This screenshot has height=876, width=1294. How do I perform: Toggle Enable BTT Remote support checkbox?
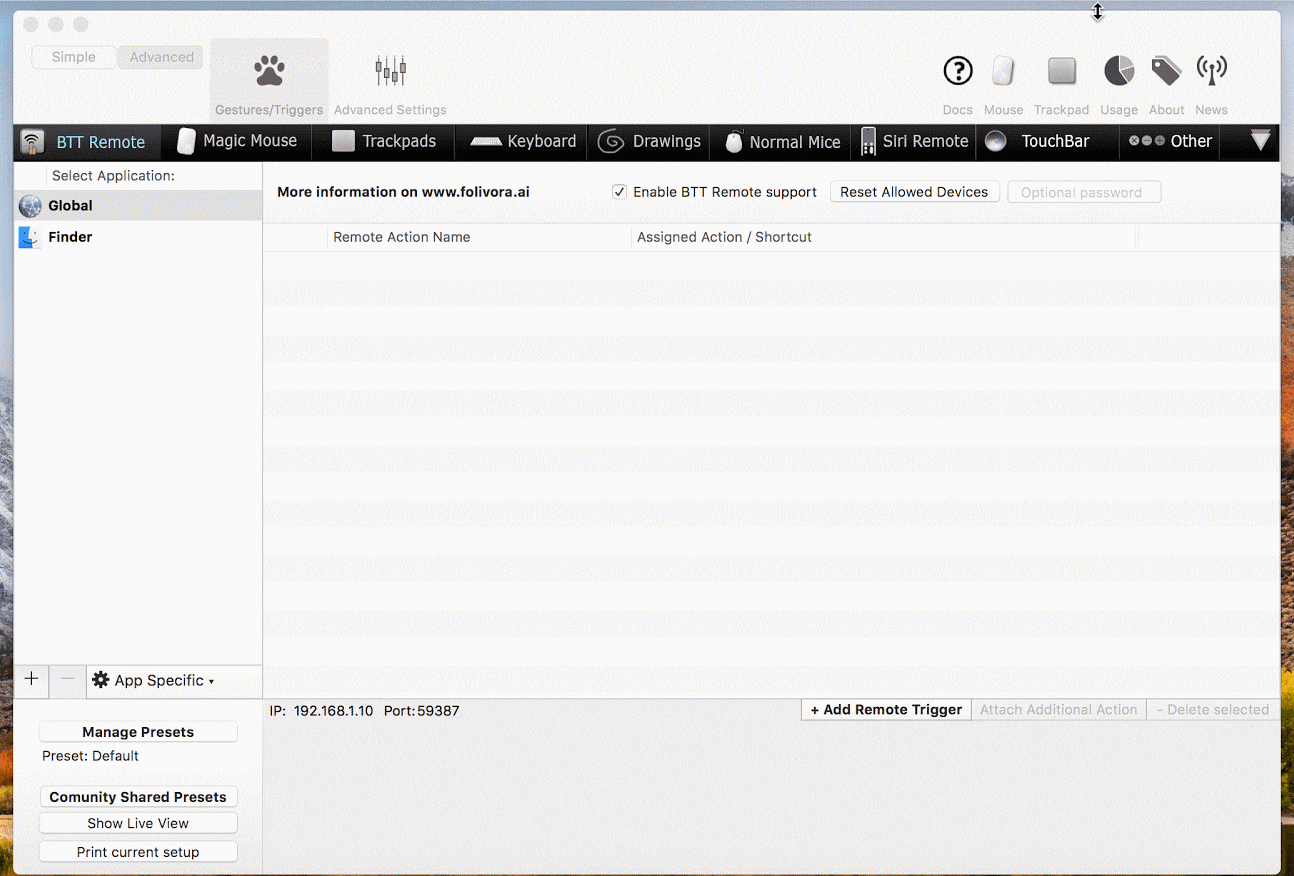[x=619, y=192]
